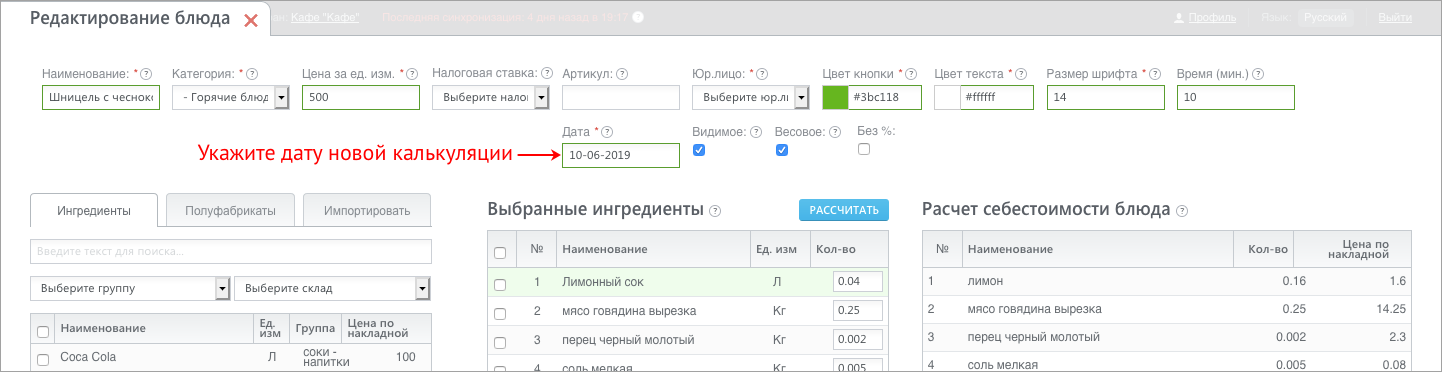This screenshot has width=1442, height=372.
Task: Open Налоговая ставка dropdown
Action: (x=491, y=97)
